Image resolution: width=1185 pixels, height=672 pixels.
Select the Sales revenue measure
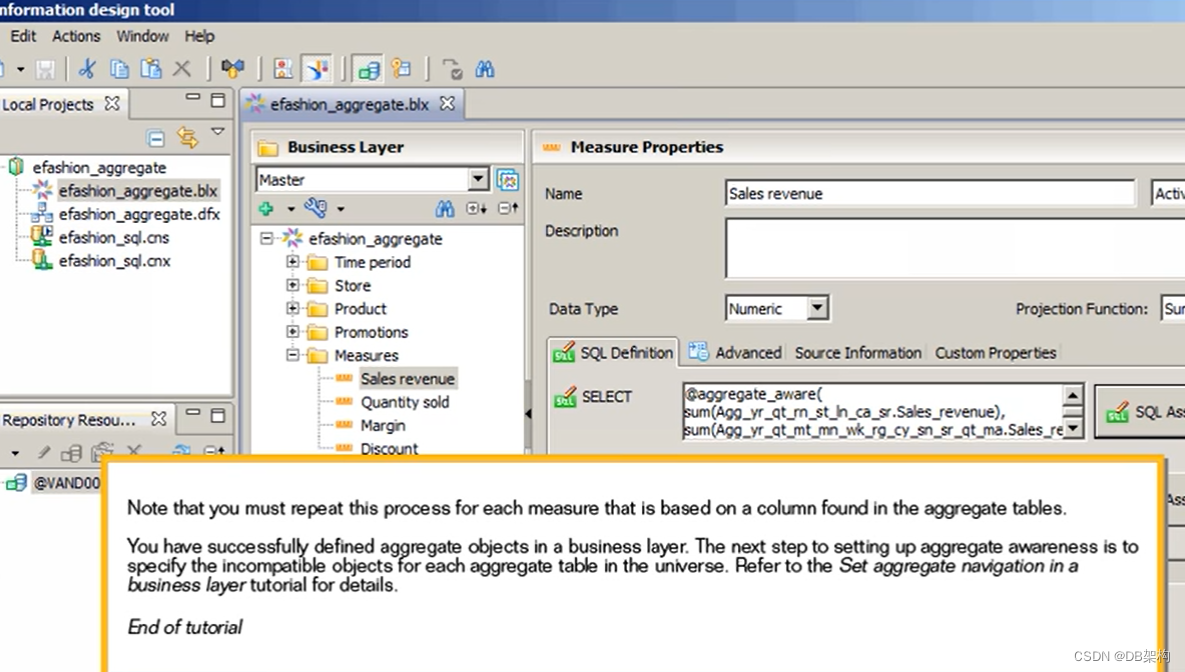pos(407,379)
